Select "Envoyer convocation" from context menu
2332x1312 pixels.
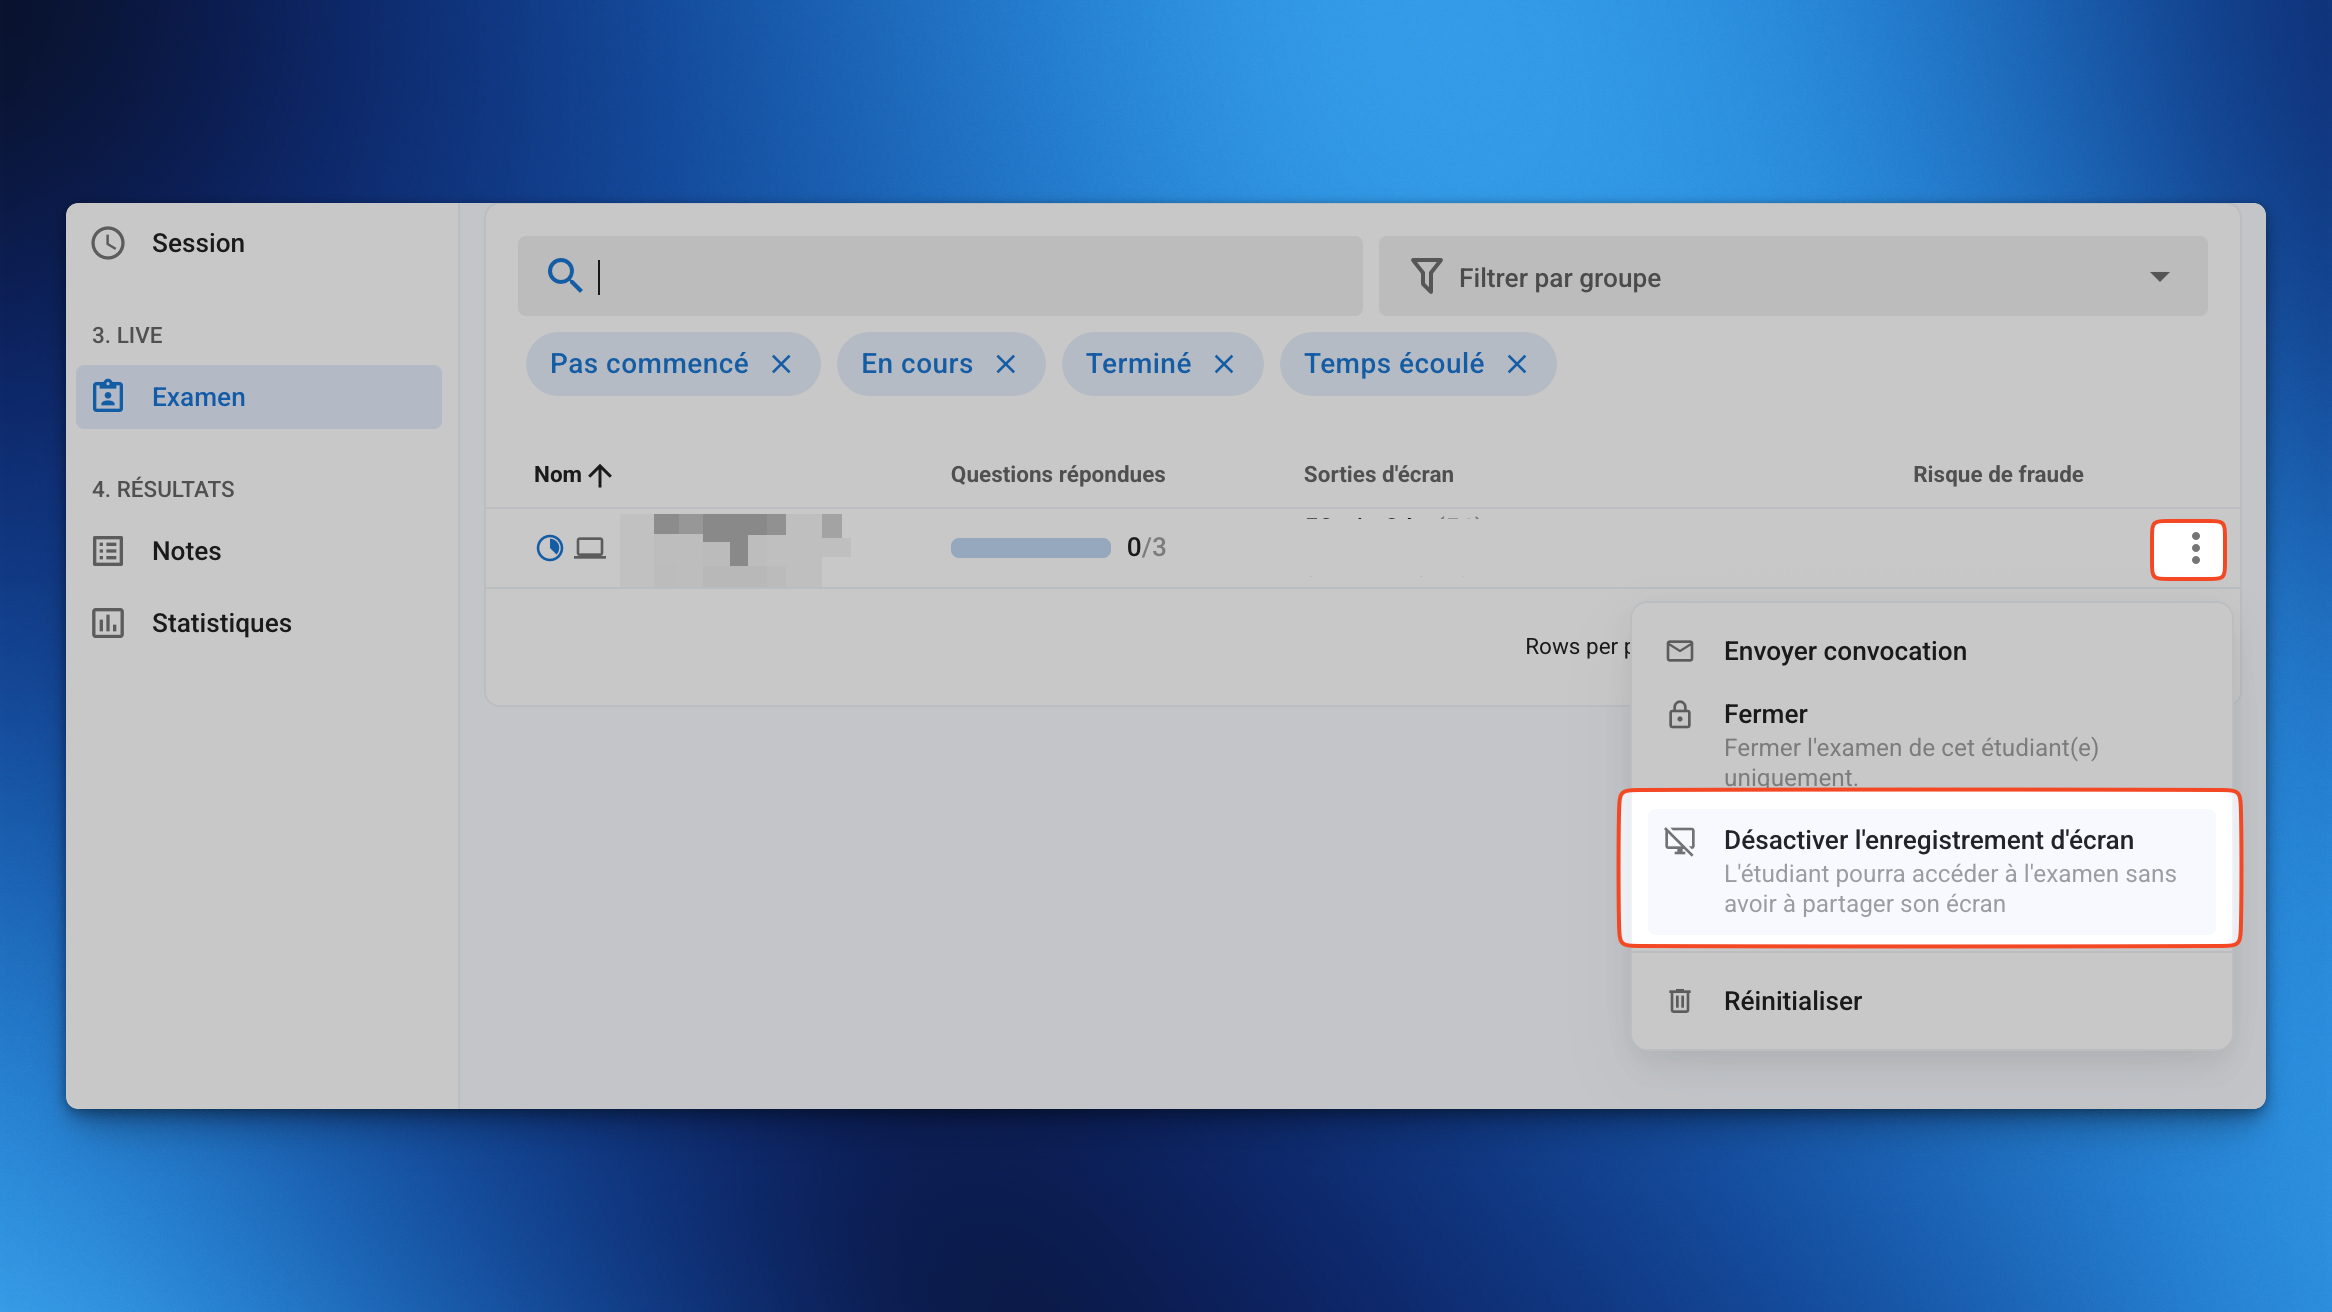tap(1844, 651)
